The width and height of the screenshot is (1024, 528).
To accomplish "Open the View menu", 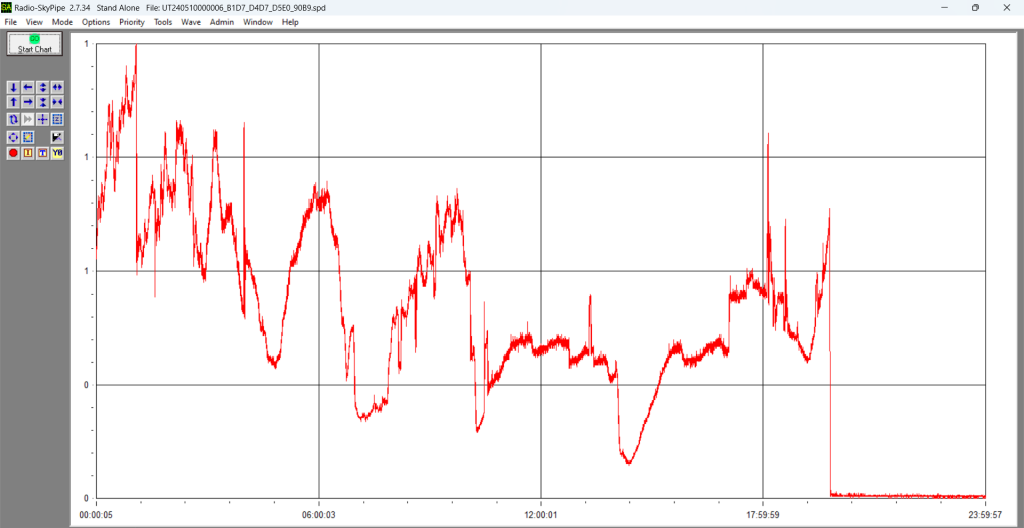I will pos(34,22).
